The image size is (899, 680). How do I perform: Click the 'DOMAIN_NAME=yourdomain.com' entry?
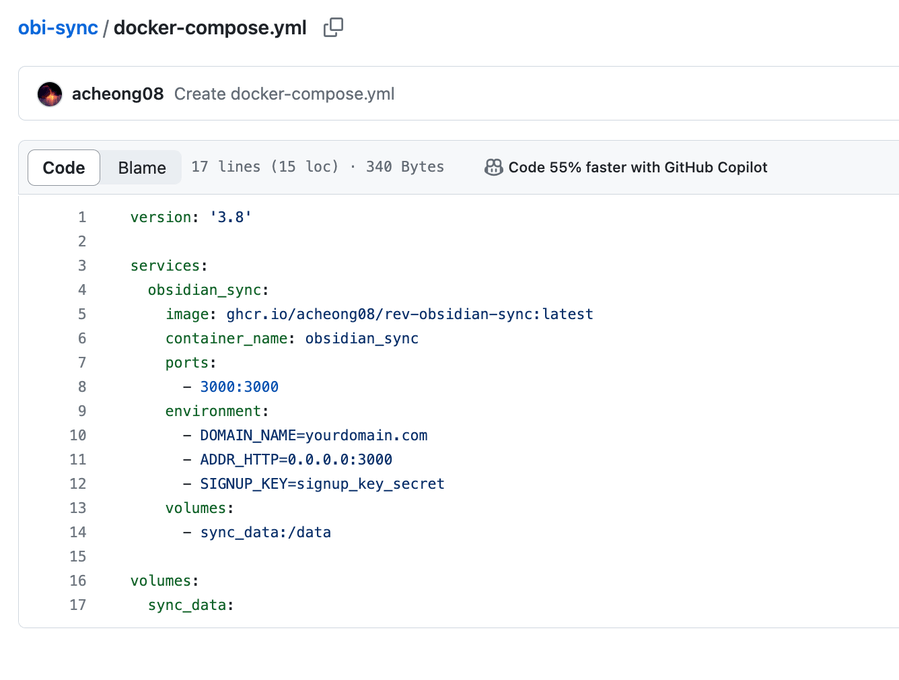314,435
